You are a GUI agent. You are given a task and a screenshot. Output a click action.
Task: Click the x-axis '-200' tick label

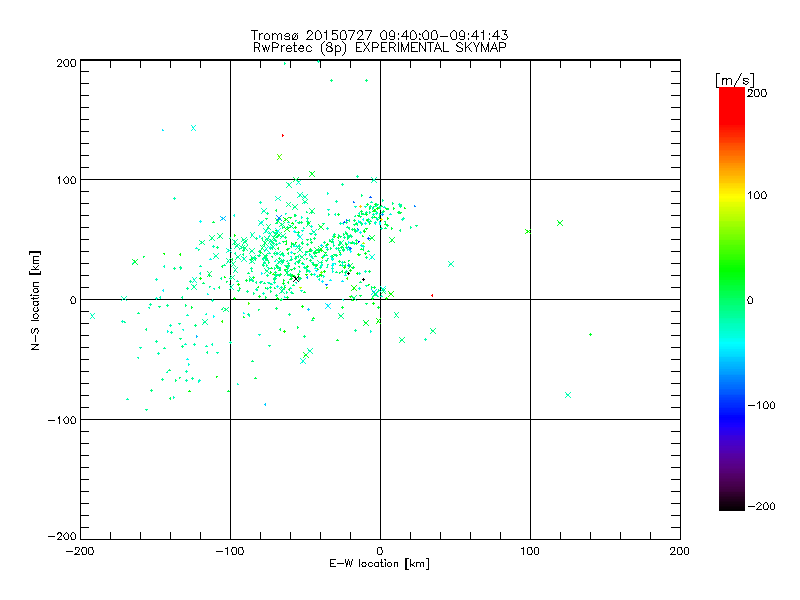point(80,551)
